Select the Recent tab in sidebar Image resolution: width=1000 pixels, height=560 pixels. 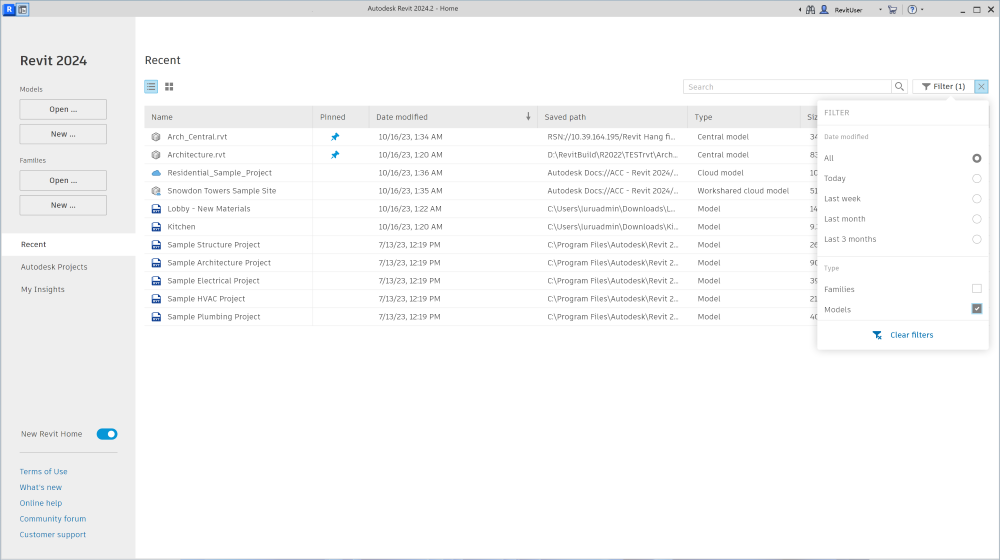point(68,244)
